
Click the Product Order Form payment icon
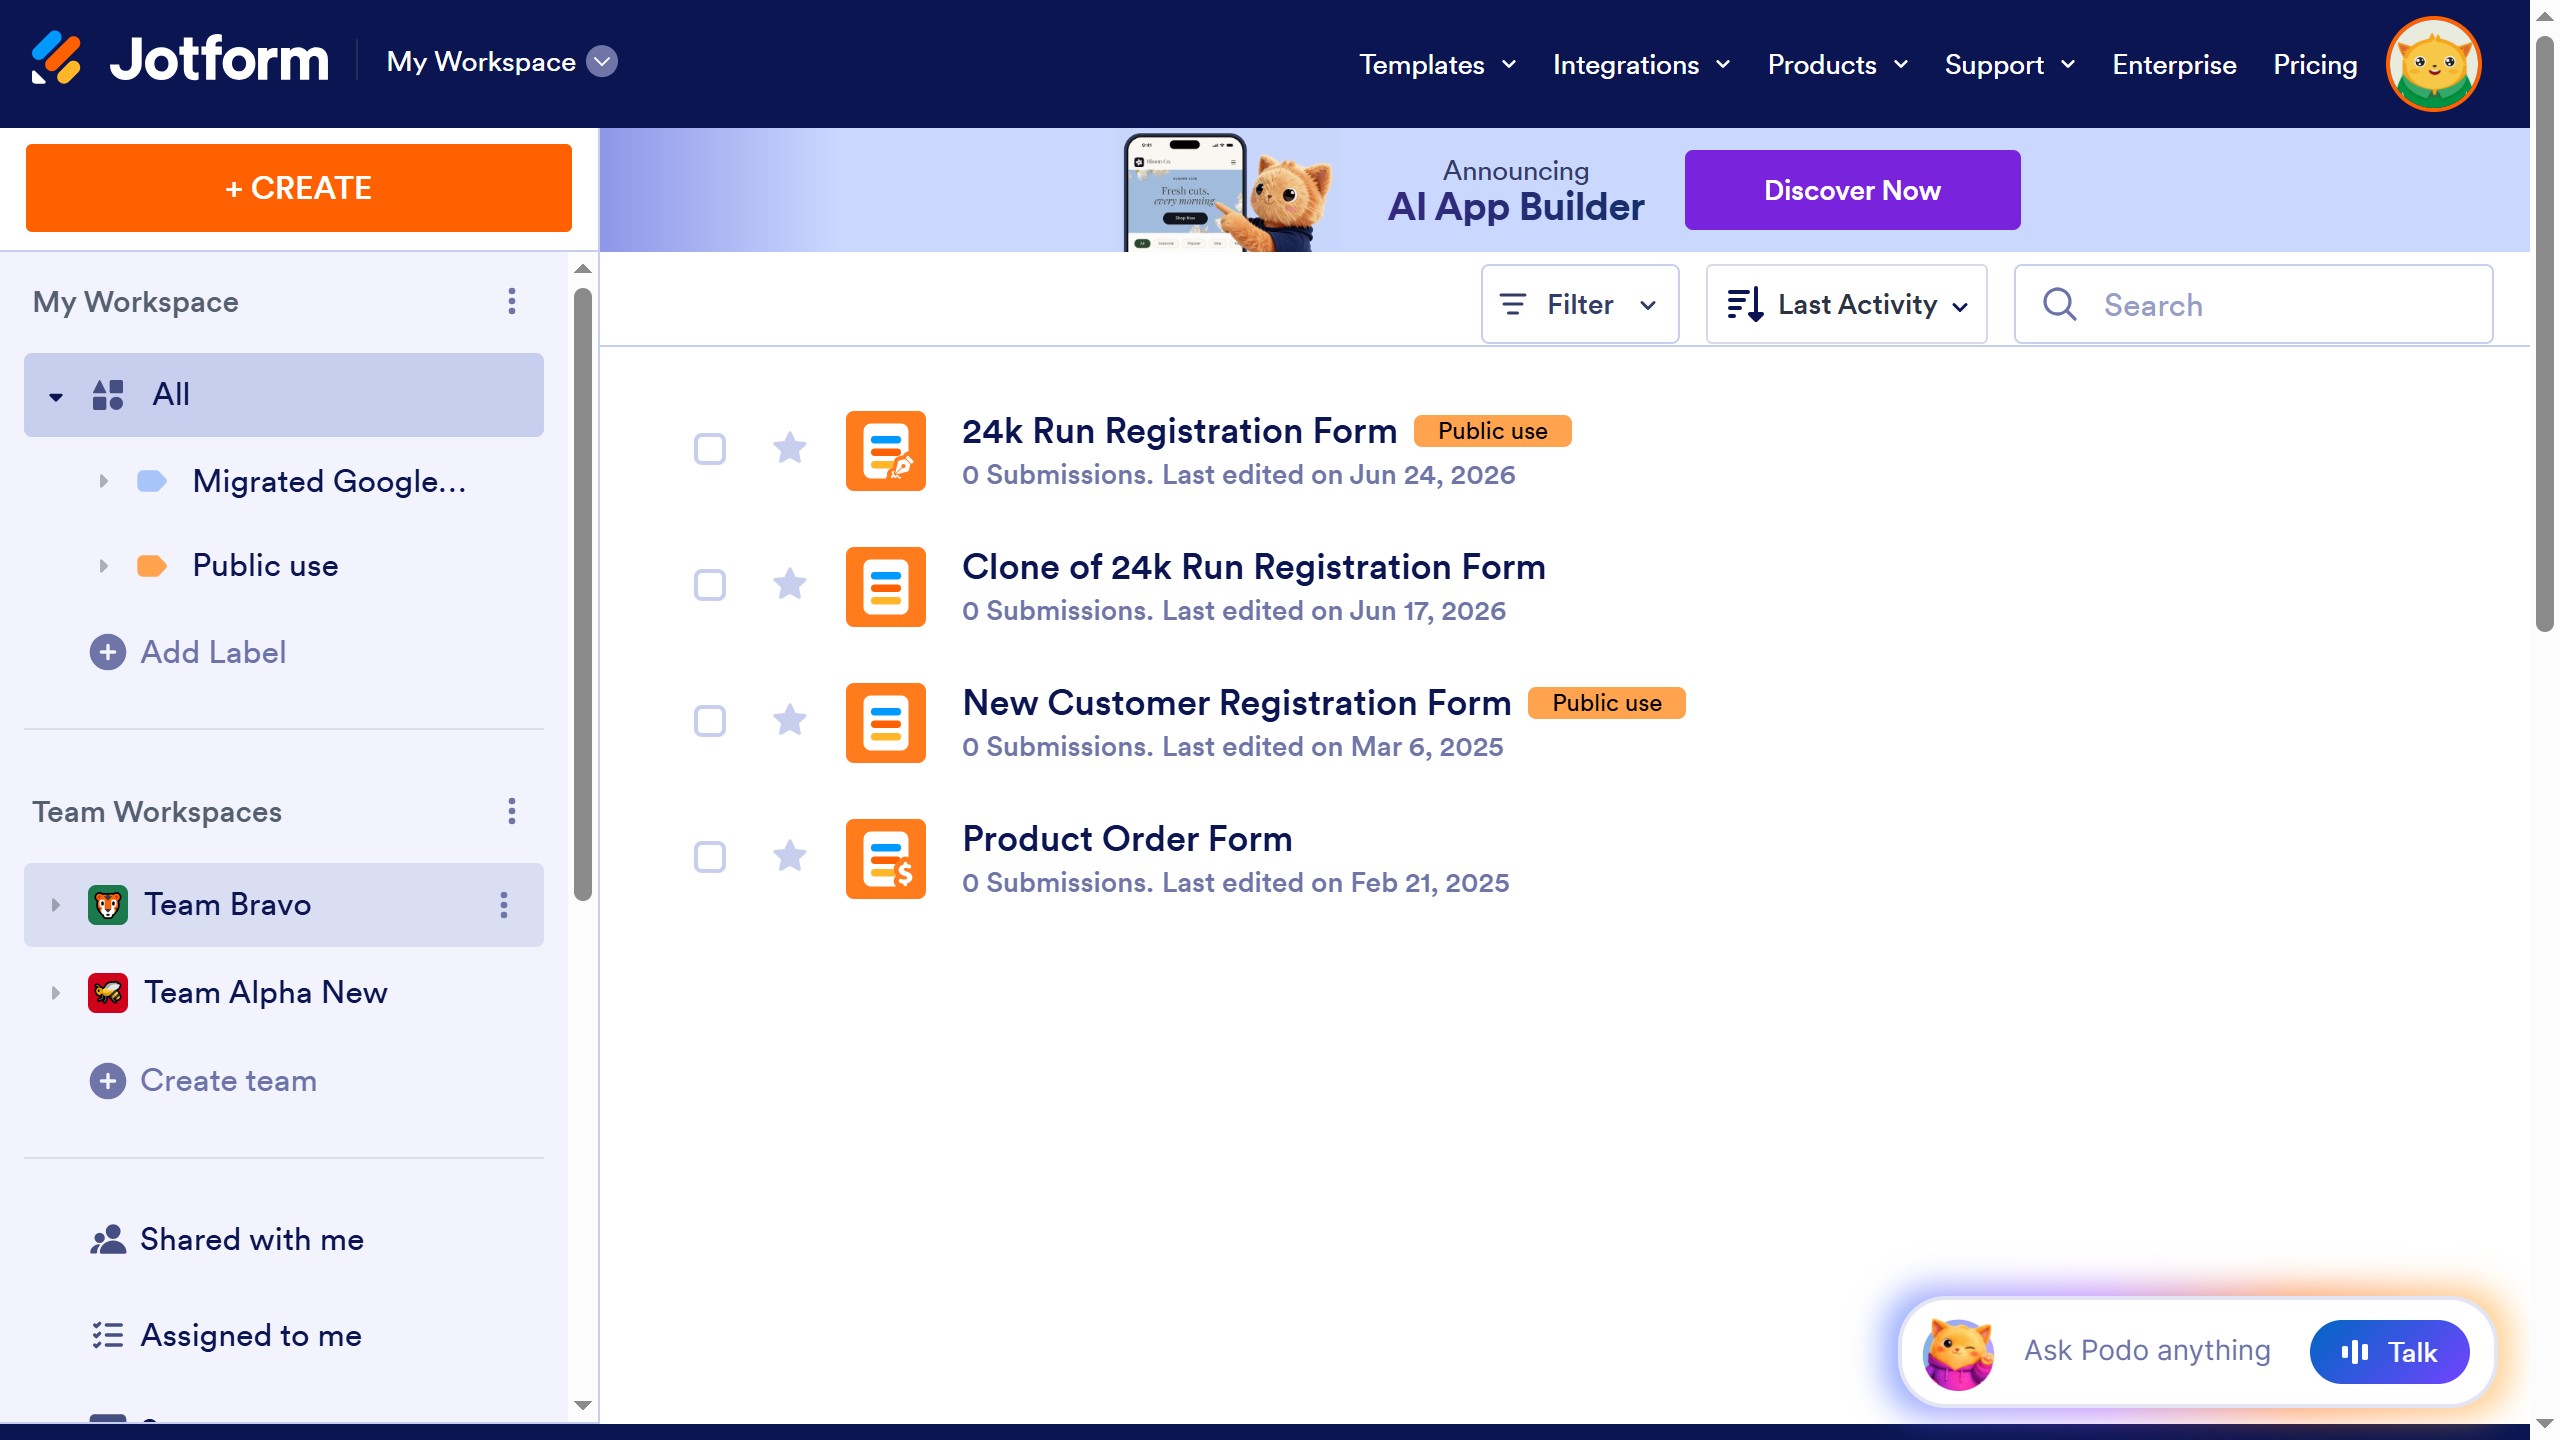[886, 859]
